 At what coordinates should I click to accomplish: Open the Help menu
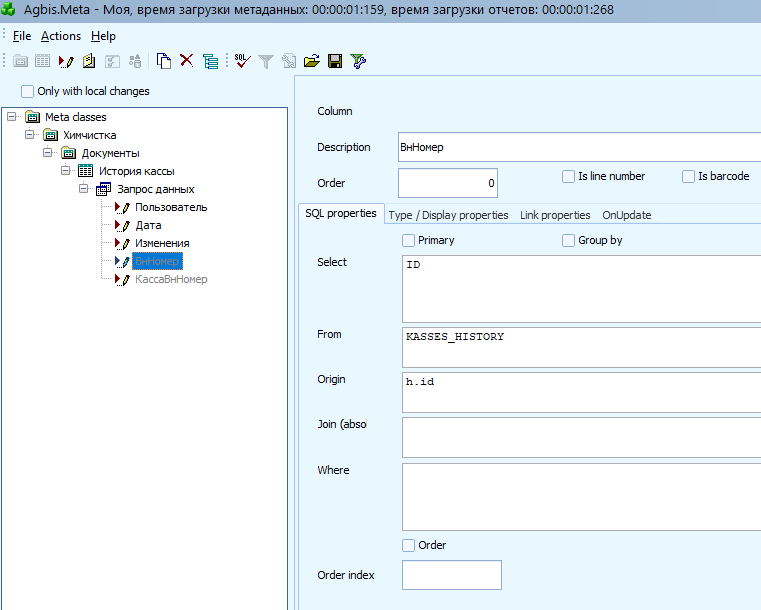tap(103, 36)
